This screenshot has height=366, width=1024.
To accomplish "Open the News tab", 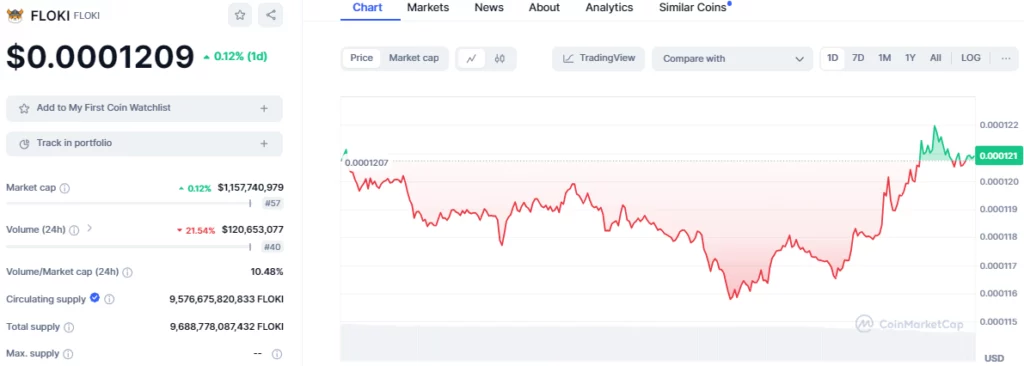I will point(489,8).
